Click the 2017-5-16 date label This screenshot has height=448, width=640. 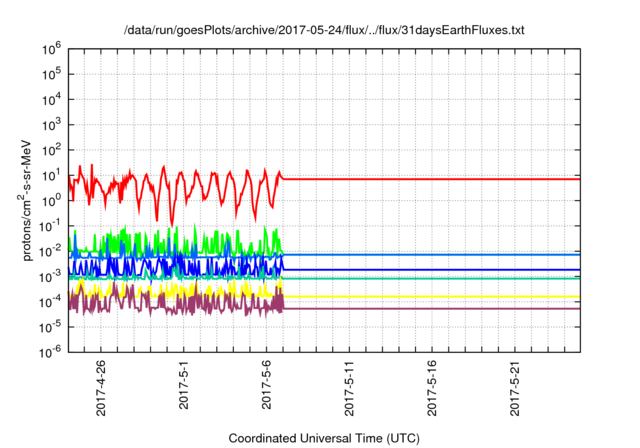point(432,388)
